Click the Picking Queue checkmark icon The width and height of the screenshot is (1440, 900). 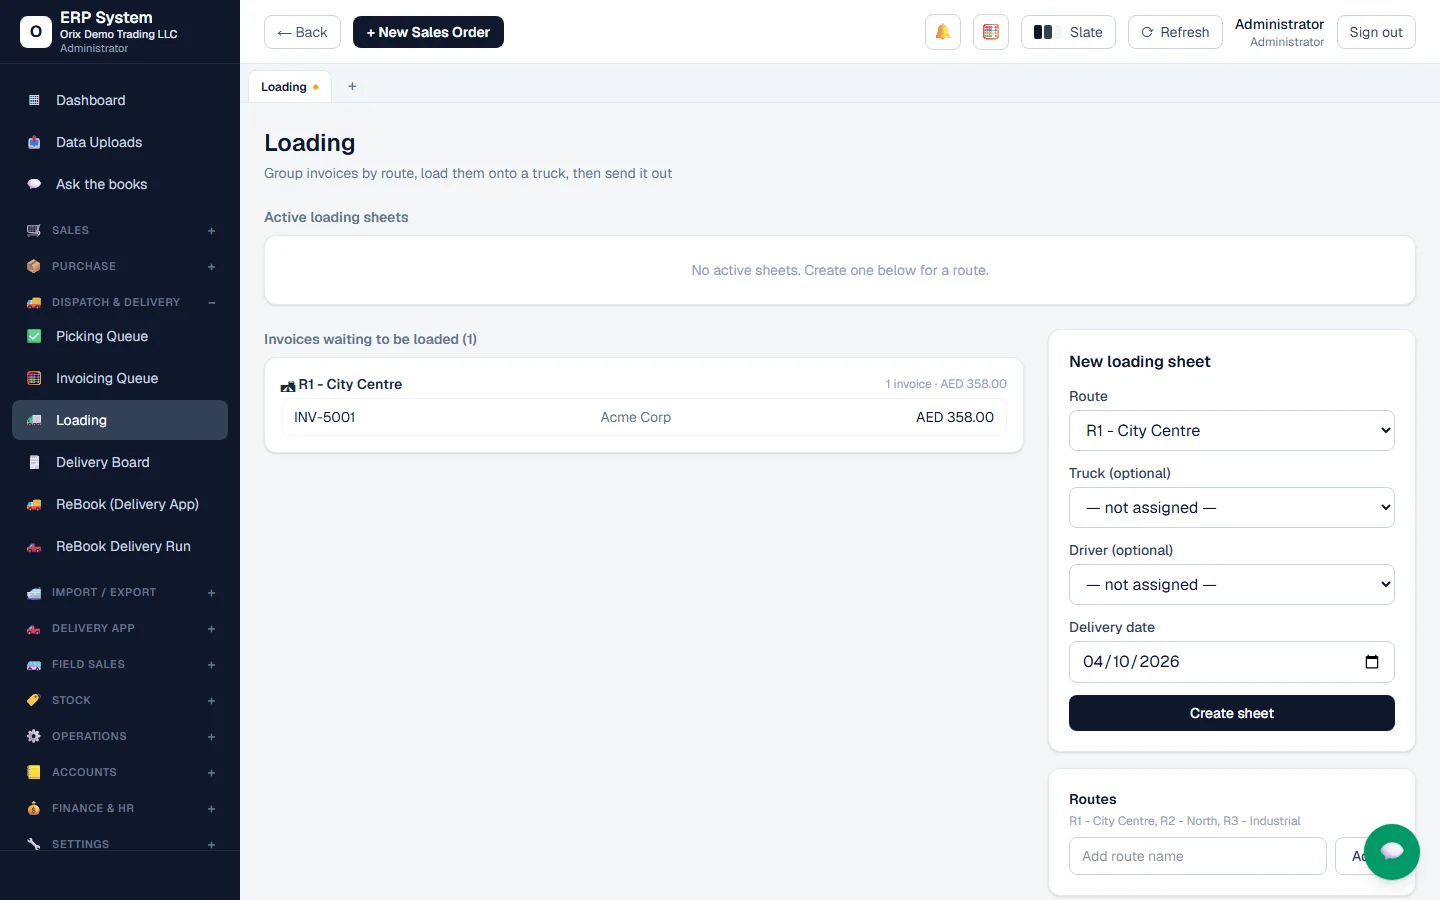pos(34,336)
